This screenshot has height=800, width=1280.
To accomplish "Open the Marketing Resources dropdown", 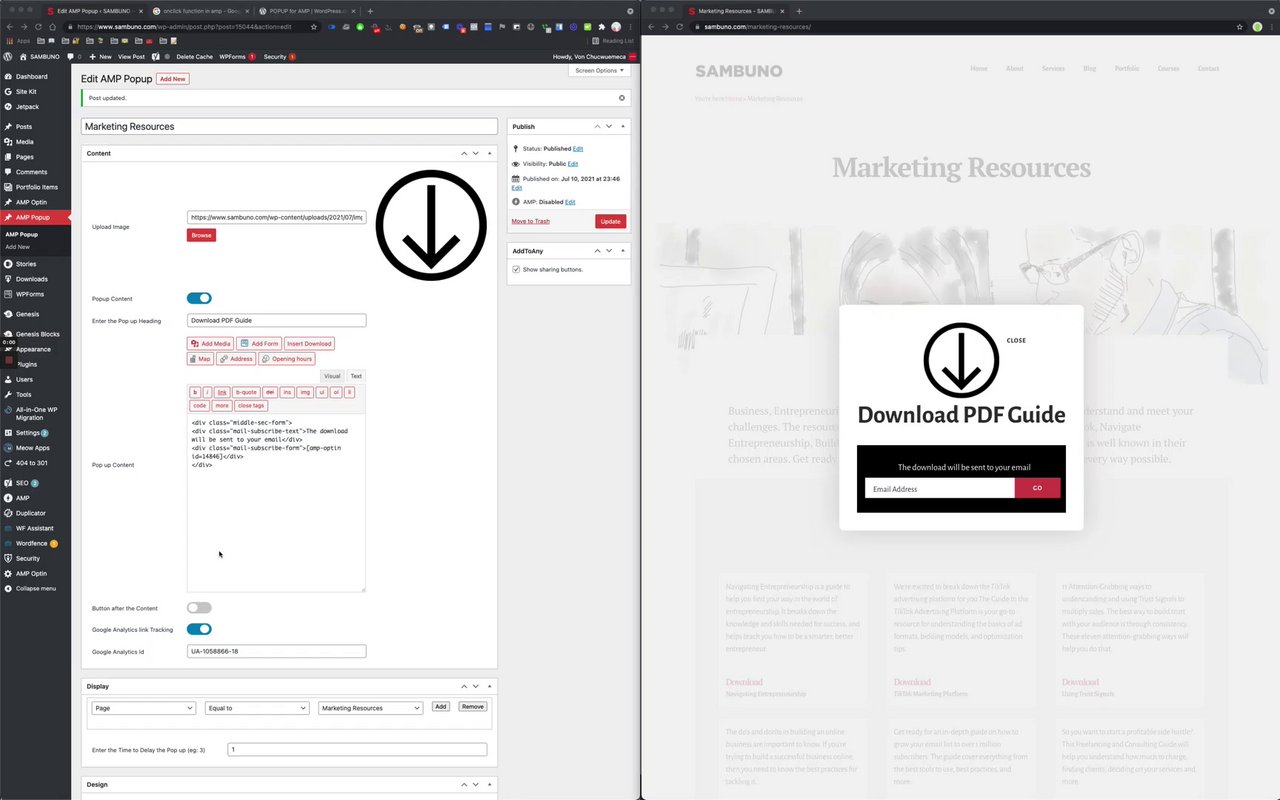I will (x=370, y=708).
